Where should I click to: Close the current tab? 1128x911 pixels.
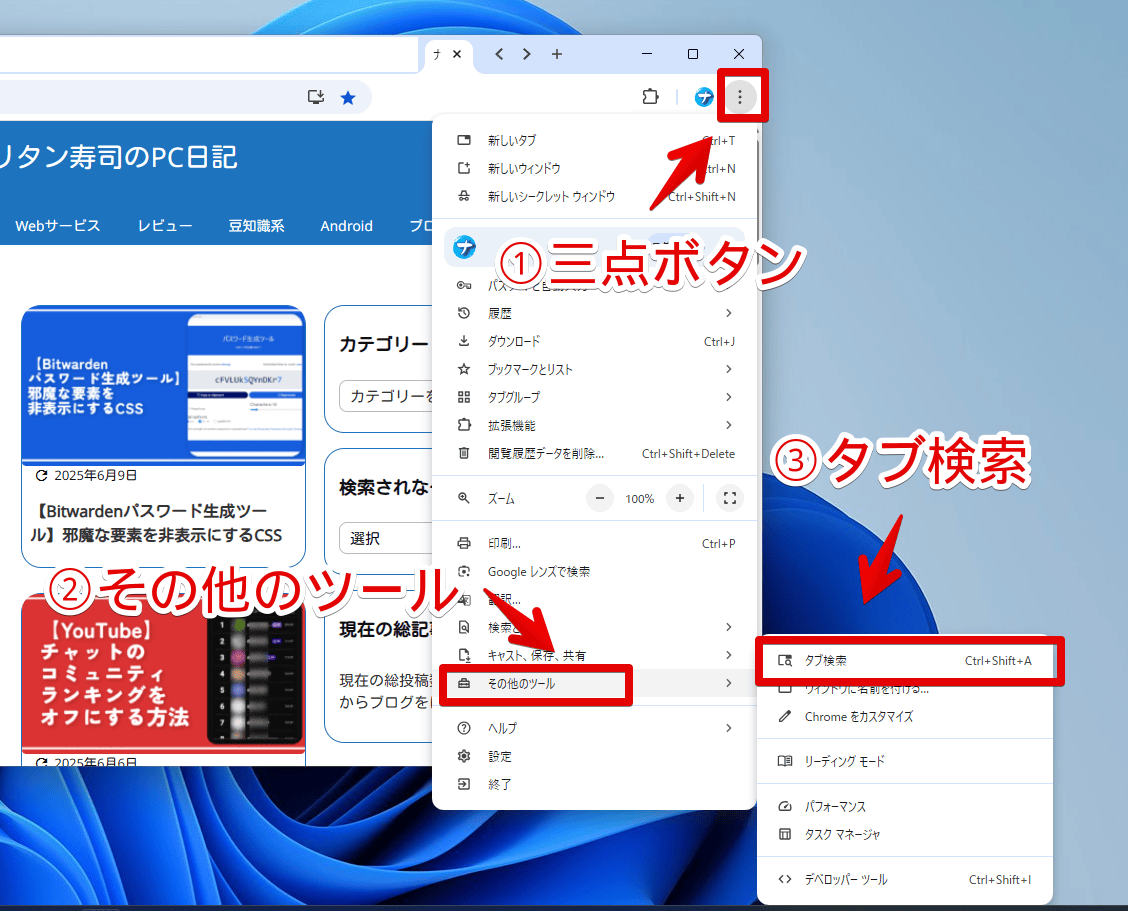457,54
